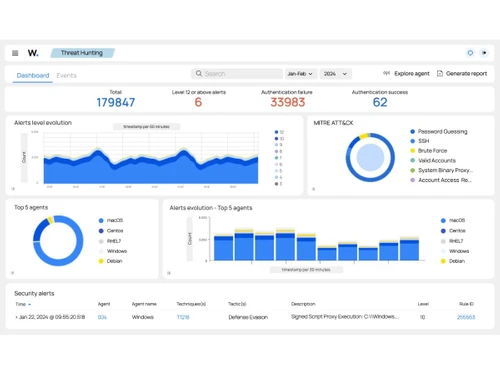Toggle level 10 legend item
The height and width of the screenshot is (375, 500).
(x=279, y=139)
